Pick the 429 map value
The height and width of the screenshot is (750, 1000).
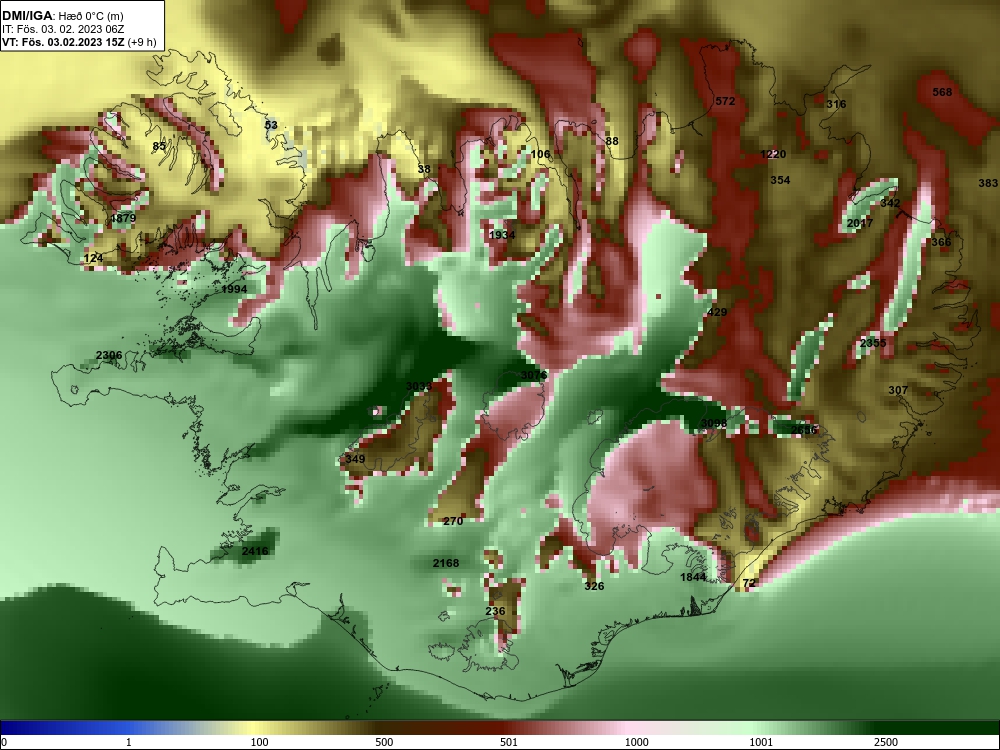pos(717,312)
